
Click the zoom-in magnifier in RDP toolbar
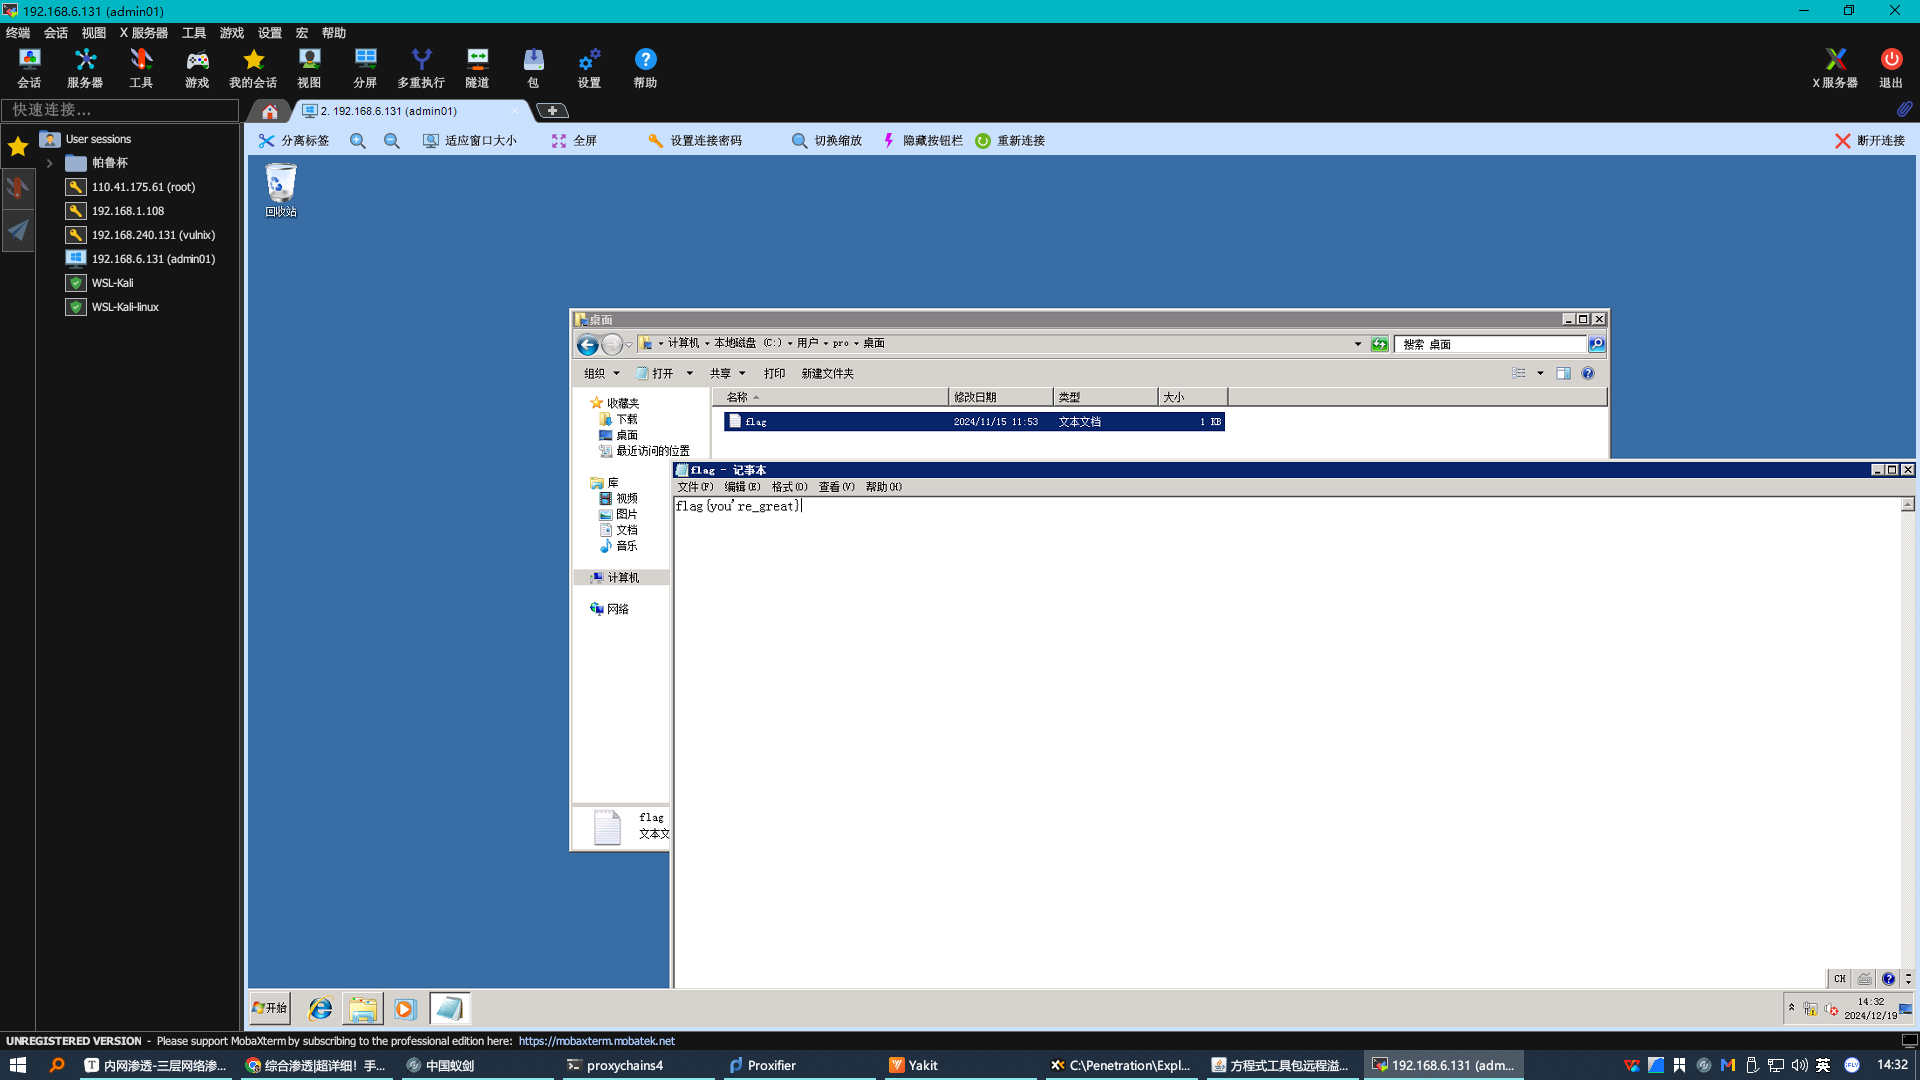[x=357, y=141]
